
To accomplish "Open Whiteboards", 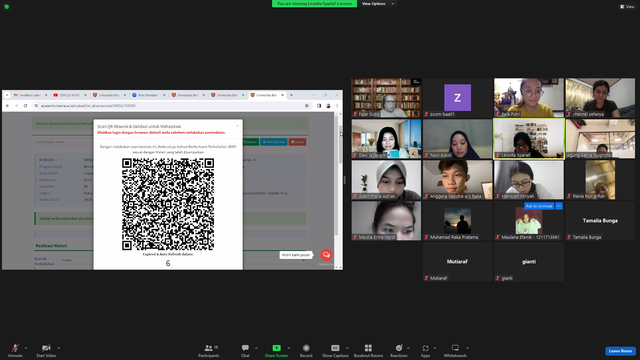I will pyautogui.click(x=455, y=350).
